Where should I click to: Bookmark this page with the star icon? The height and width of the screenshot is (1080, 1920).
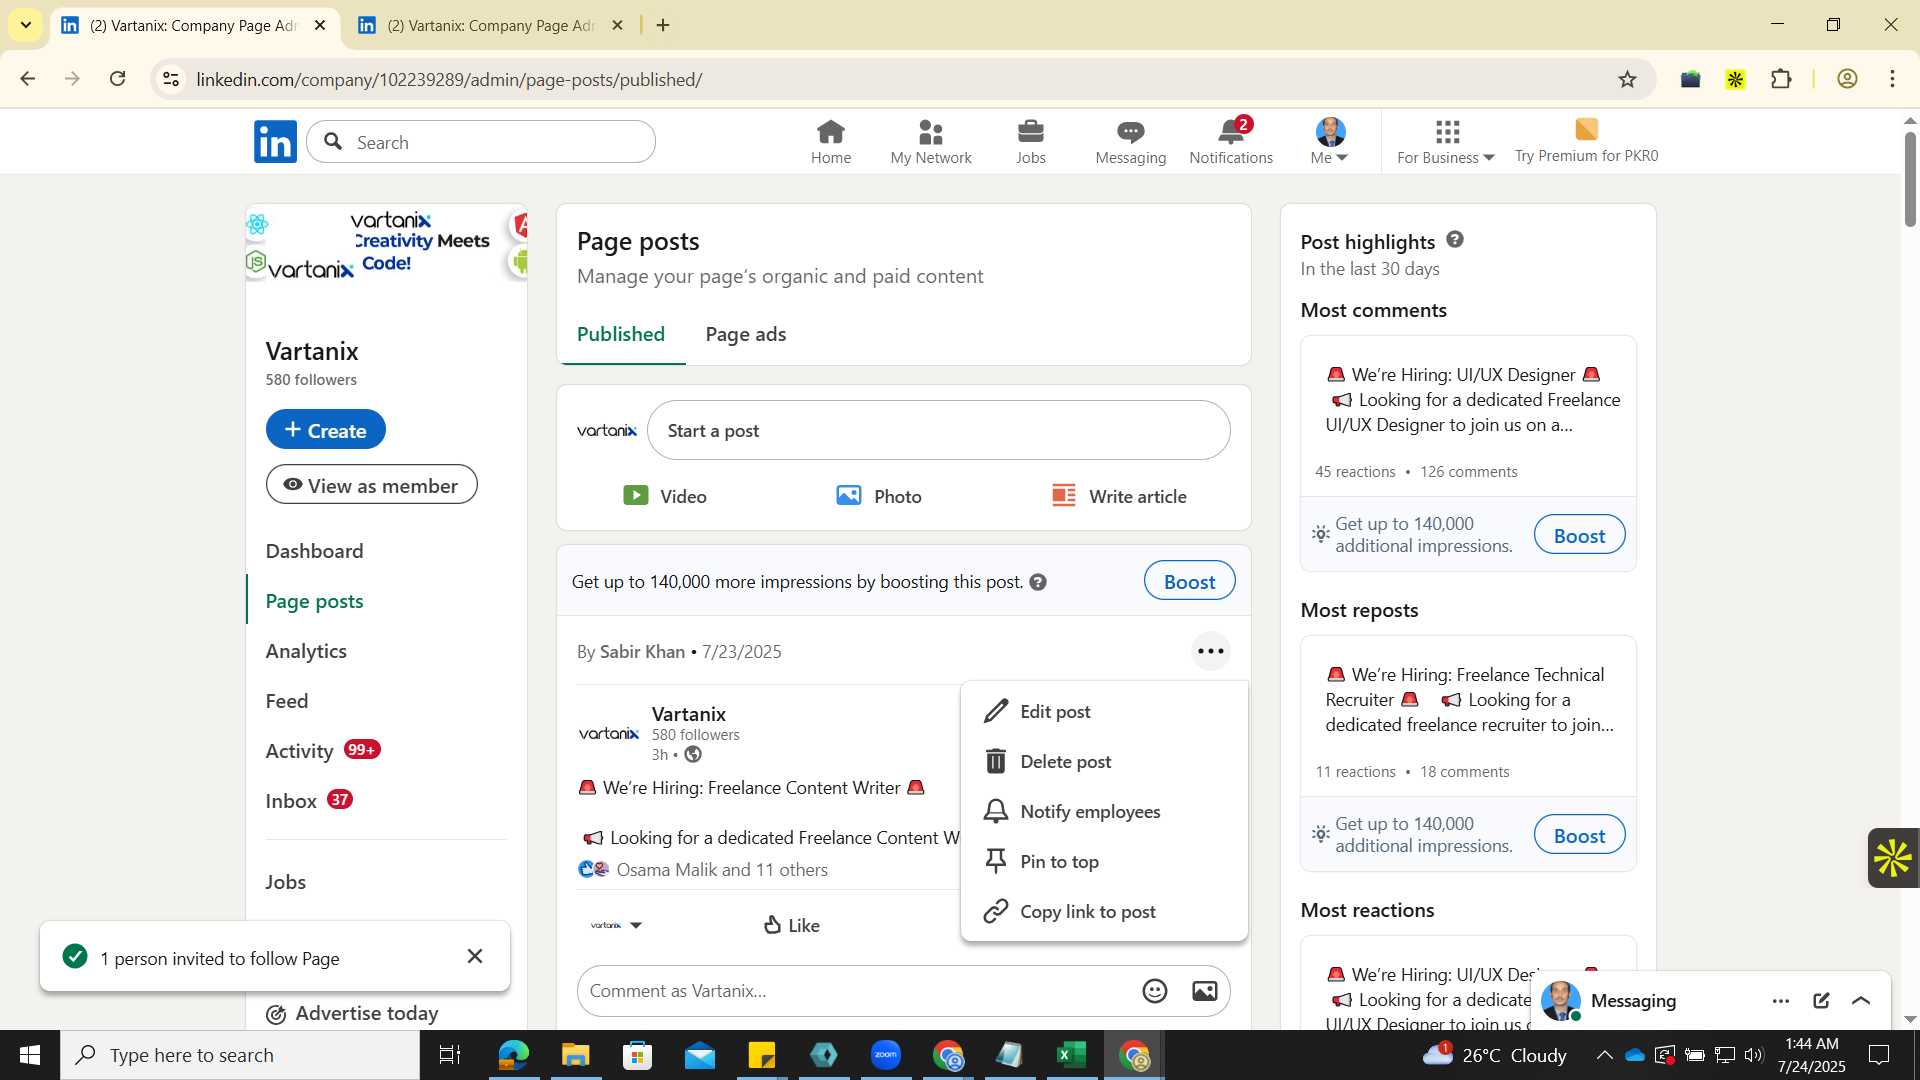[x=1627, y=79]
